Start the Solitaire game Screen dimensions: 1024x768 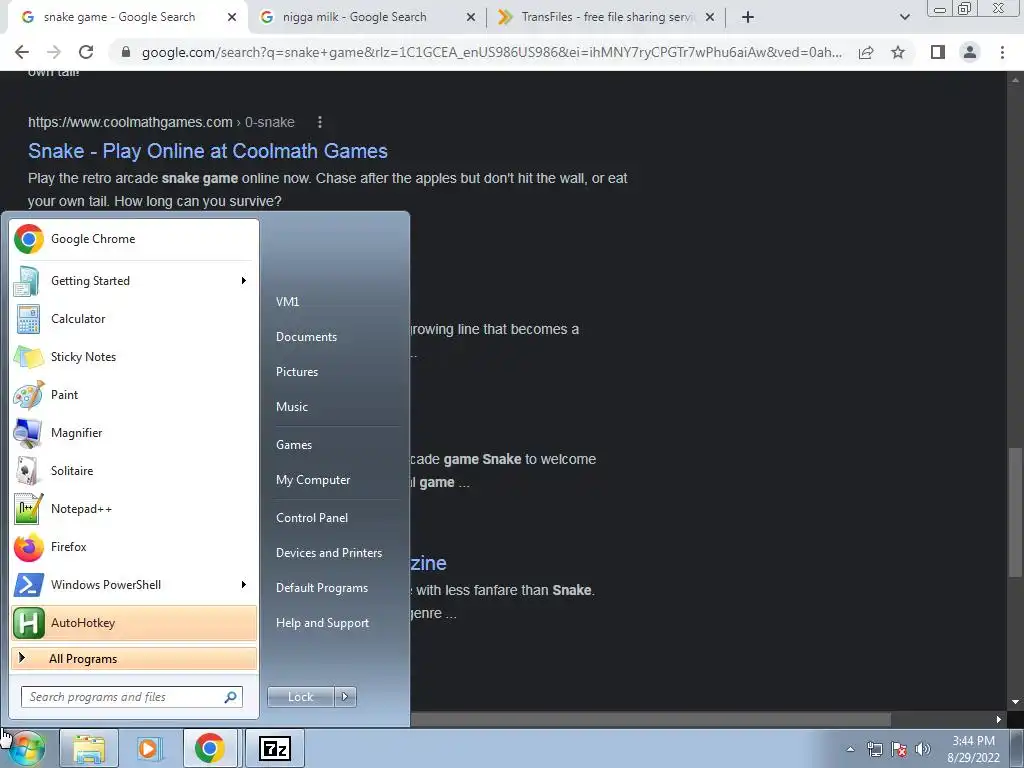tap(134, 471)
